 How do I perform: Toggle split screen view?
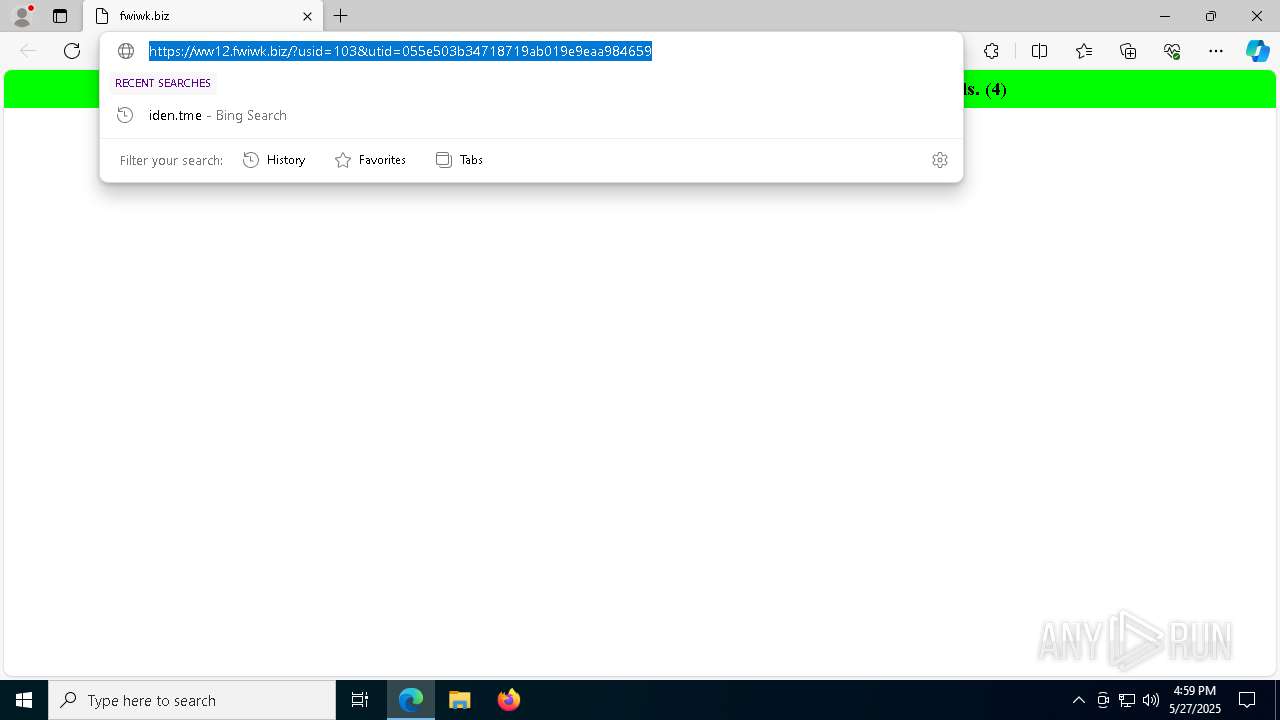[1039, 51]
